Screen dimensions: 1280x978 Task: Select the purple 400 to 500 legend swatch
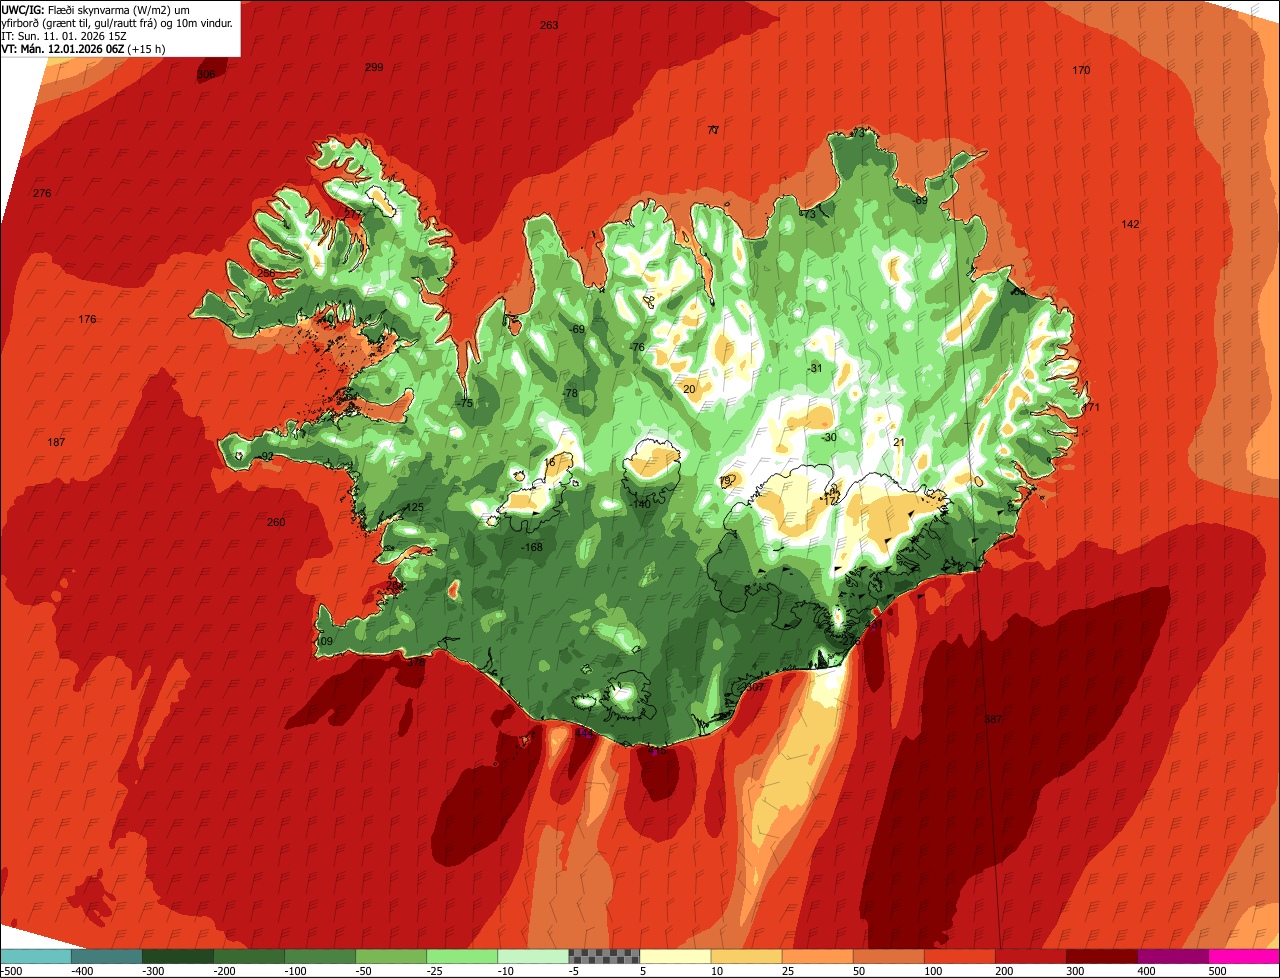tap(1172, 956)
